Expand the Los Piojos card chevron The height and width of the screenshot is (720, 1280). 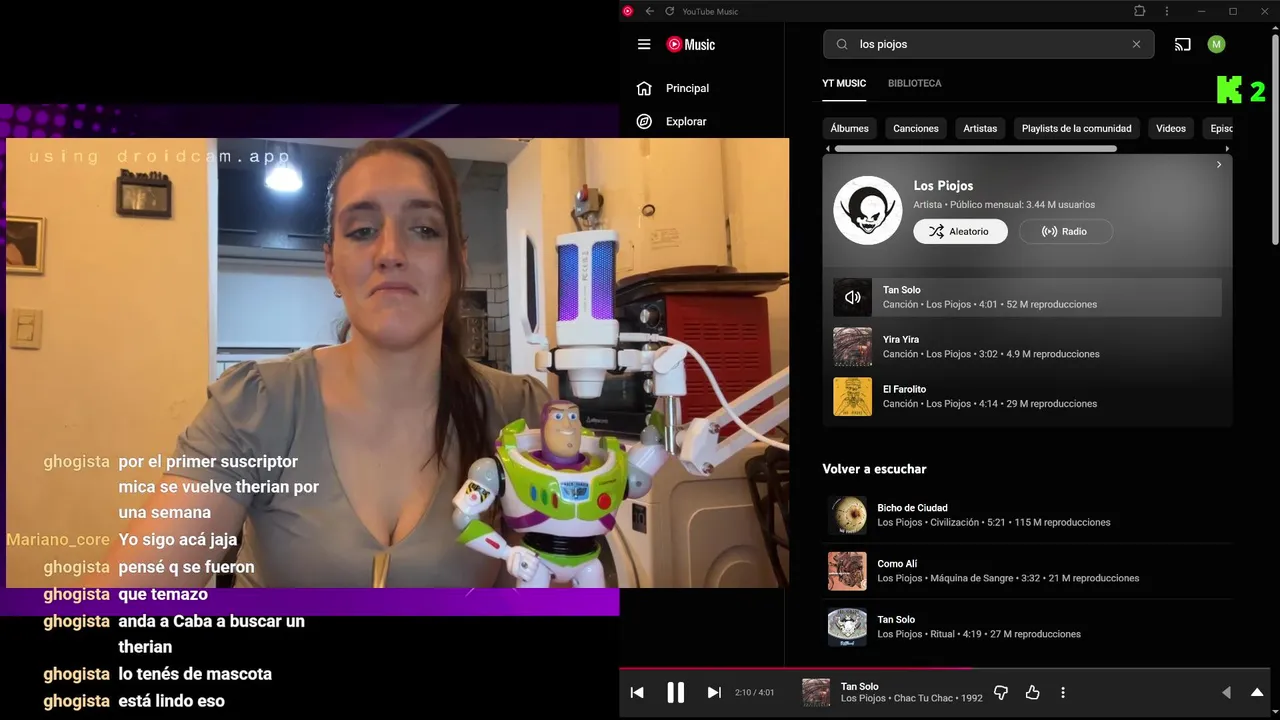[x=1218, y=165]
